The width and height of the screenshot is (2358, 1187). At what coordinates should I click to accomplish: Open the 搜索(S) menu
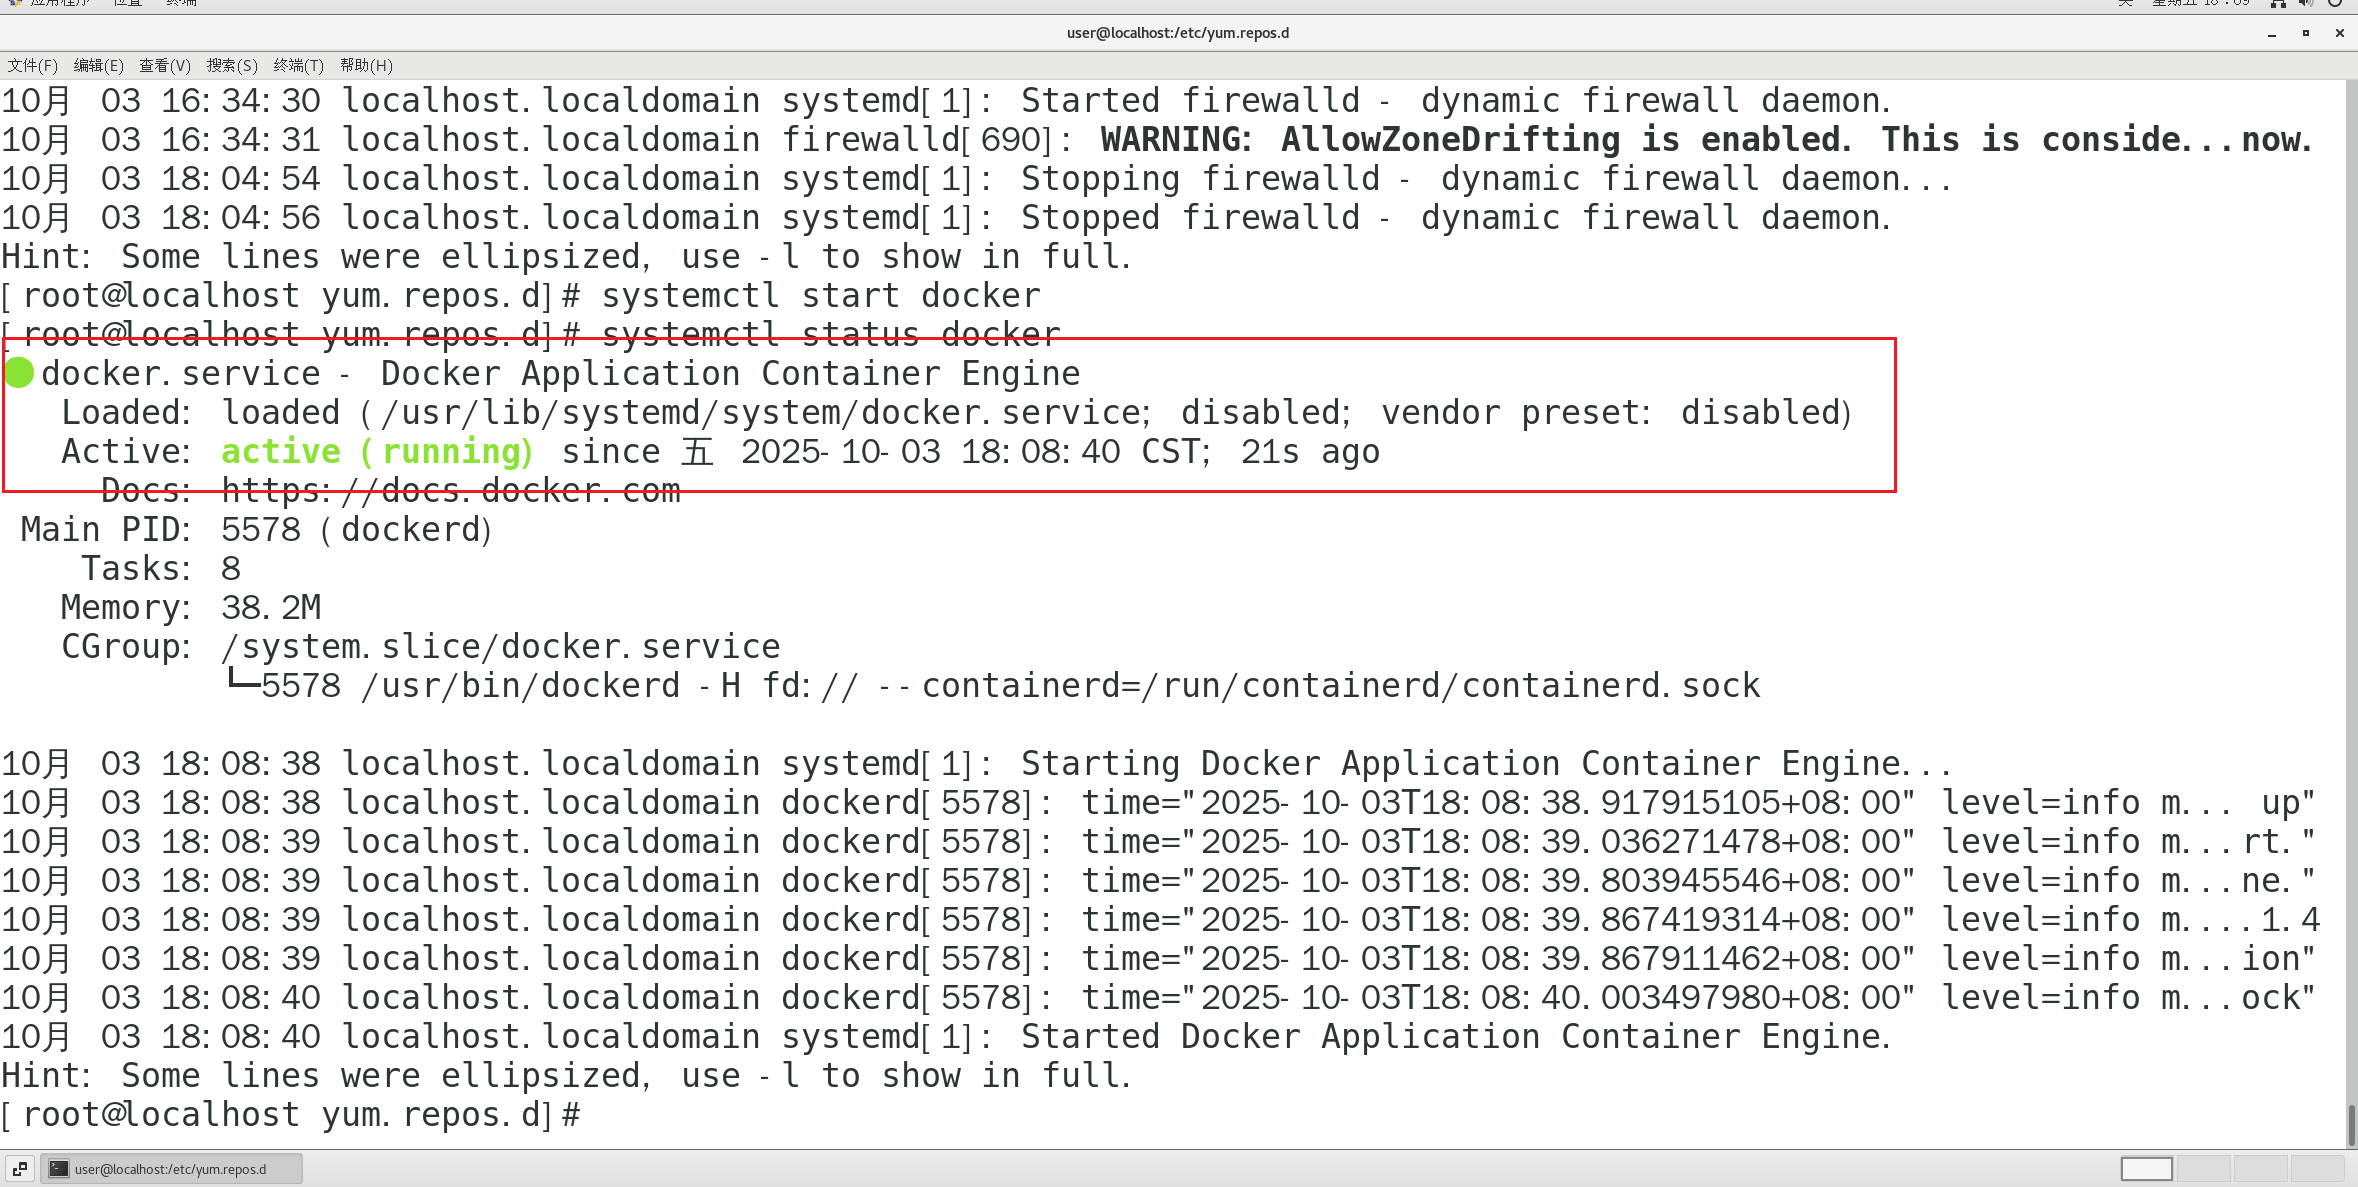click(231, 66)
